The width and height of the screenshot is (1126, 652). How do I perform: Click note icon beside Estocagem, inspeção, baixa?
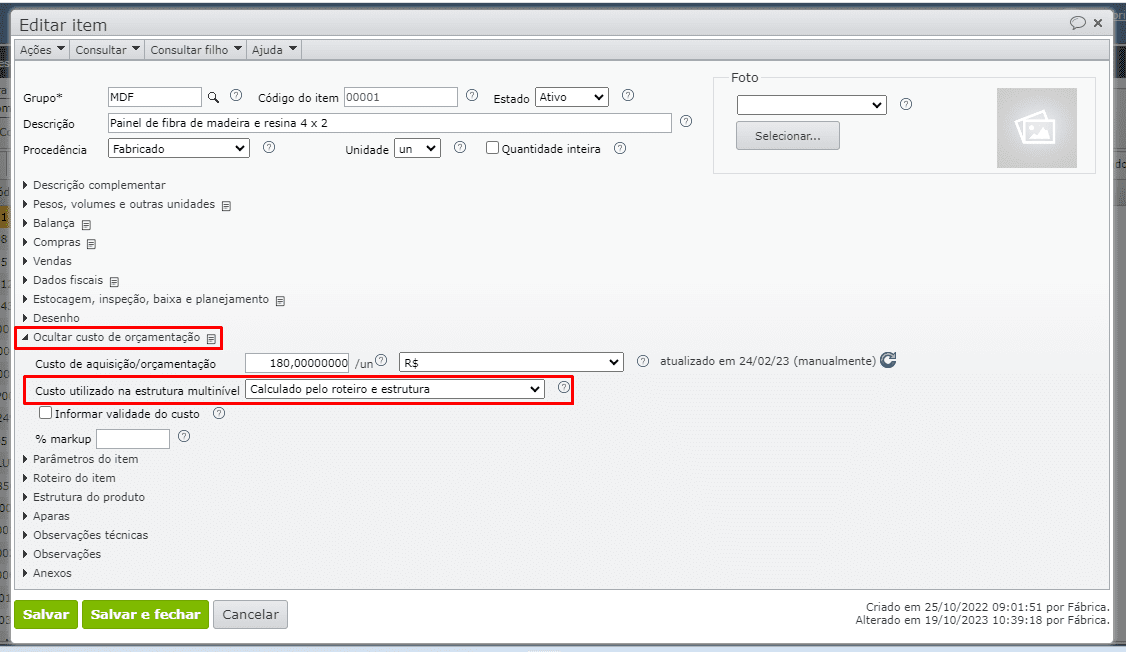281,301
